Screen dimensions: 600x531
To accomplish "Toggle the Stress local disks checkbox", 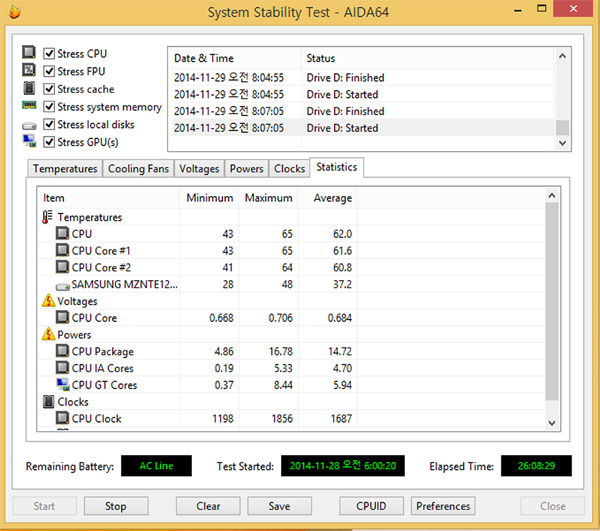I will [x=49, y=124].
